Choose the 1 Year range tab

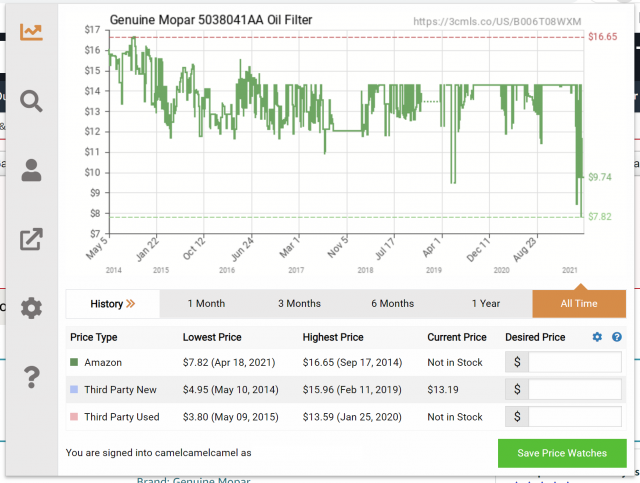click(x=486, y=304)
